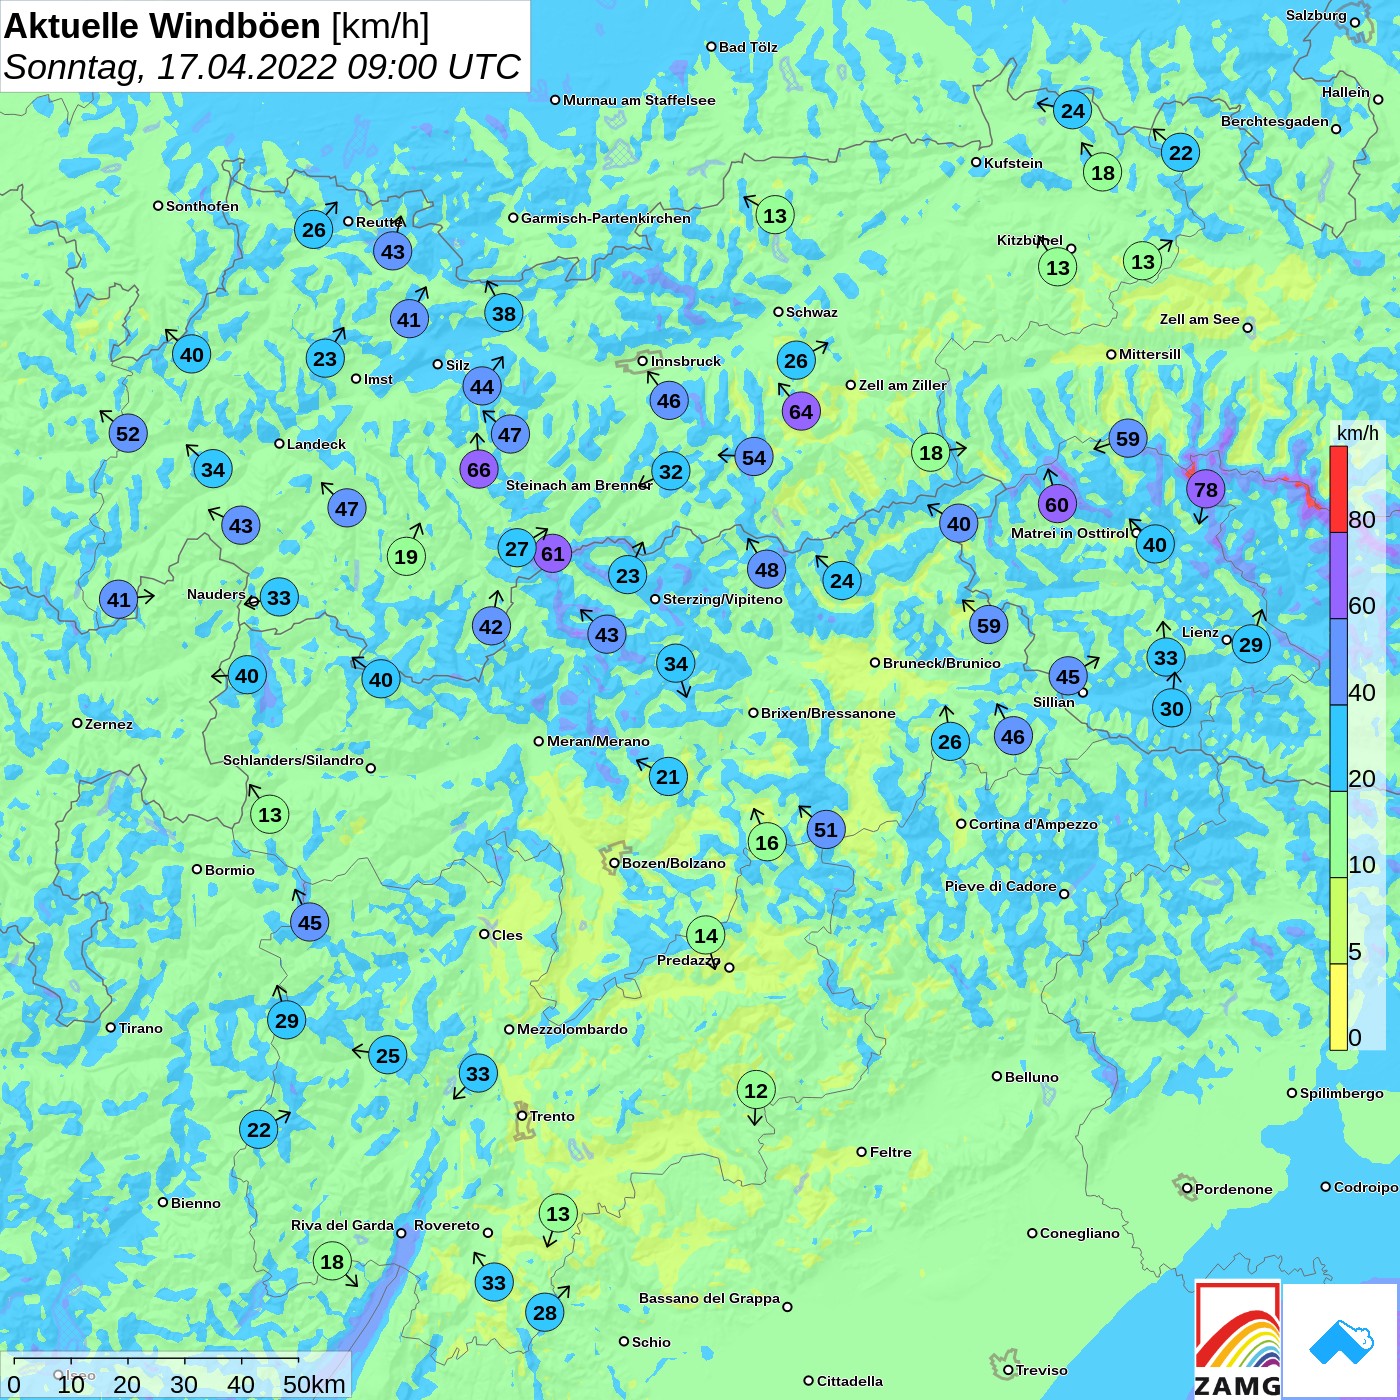1400x1400 pixels.
Task: Click the green 16 station marker
Action: (x=767, y=842)
